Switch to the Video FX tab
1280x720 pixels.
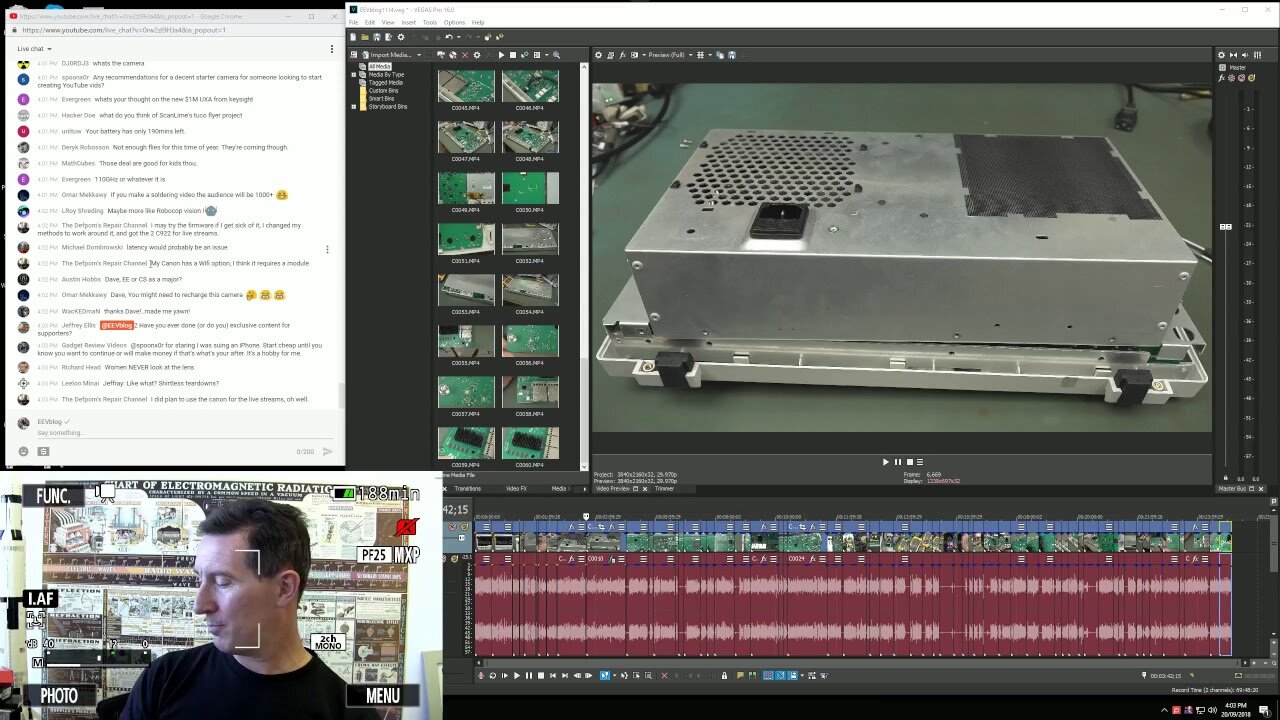tap(516, 488)
